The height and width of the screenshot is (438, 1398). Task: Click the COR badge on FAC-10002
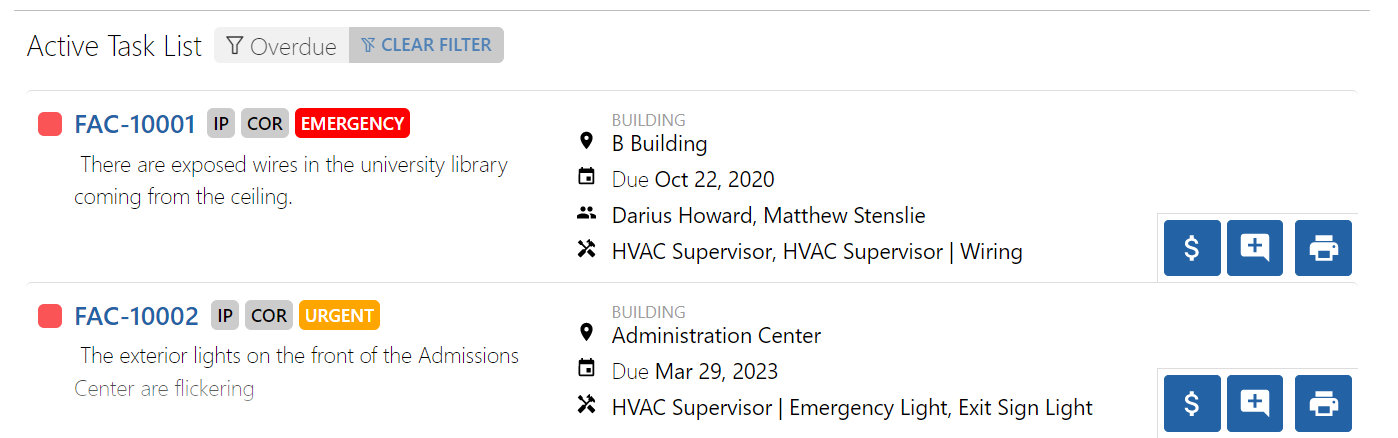click(268, 316)
